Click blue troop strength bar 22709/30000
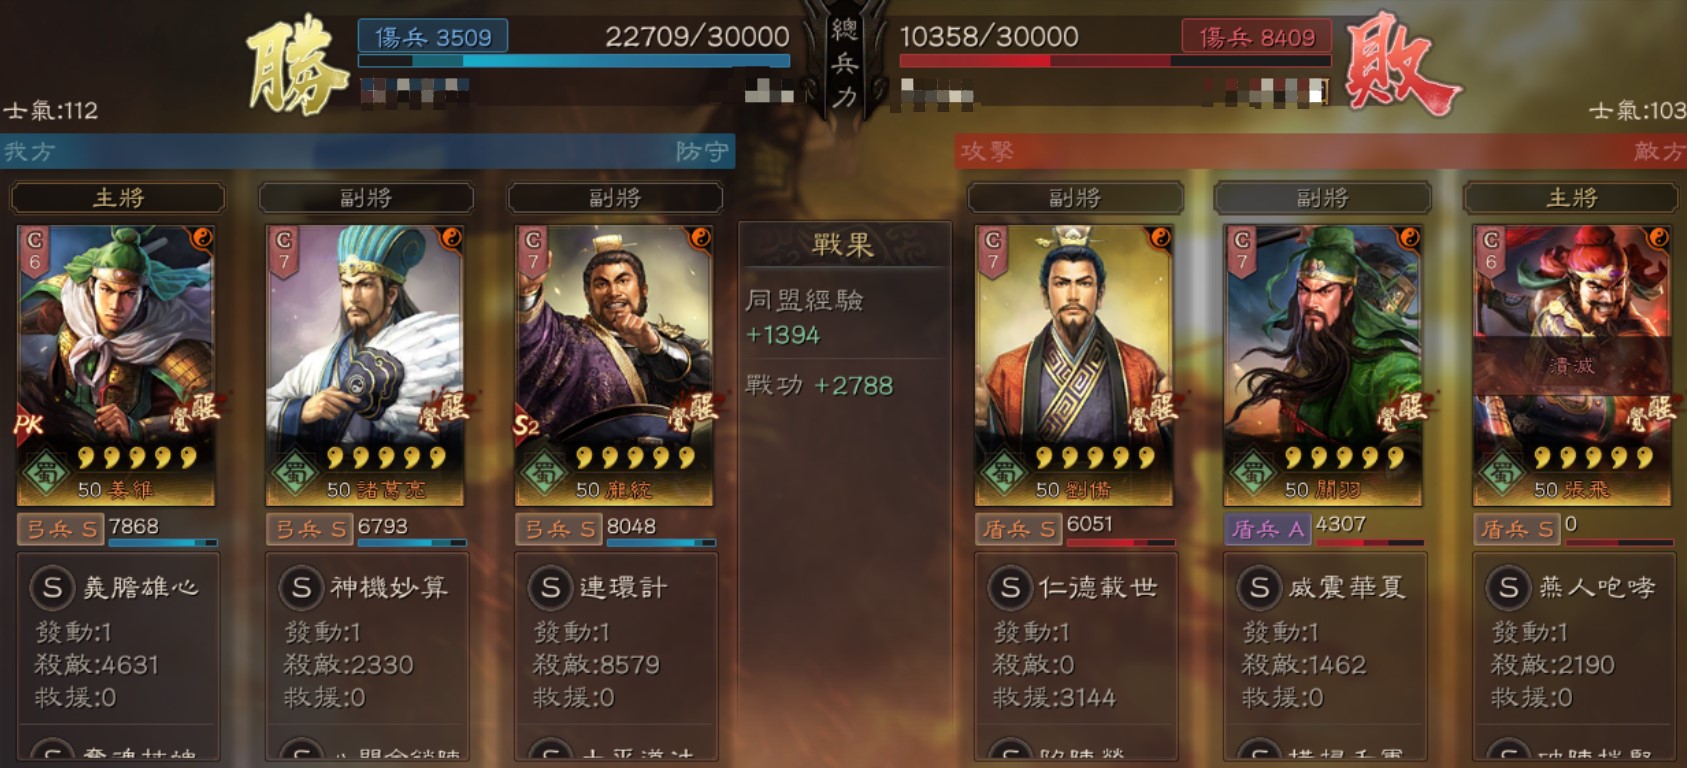Image resolution: width=1687 pixels, height=768 pixels. tap(574, 61)
